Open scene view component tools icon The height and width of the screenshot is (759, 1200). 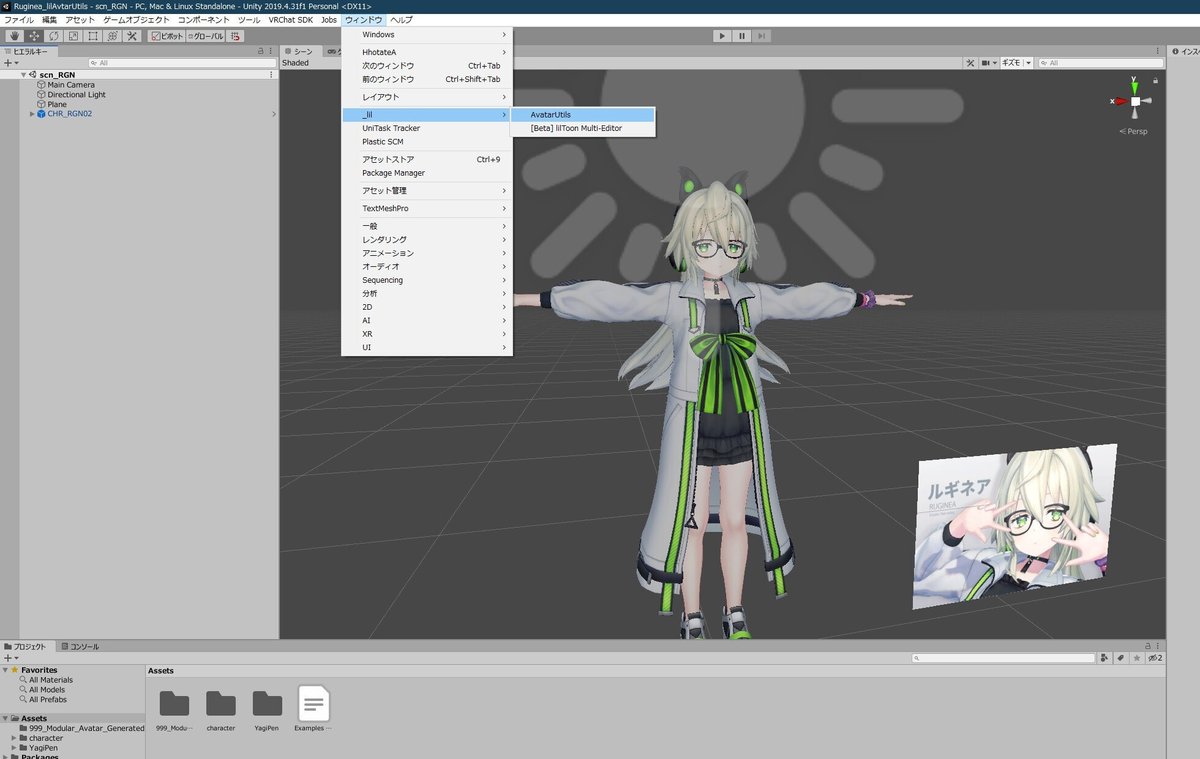click(x=969, y=62)
